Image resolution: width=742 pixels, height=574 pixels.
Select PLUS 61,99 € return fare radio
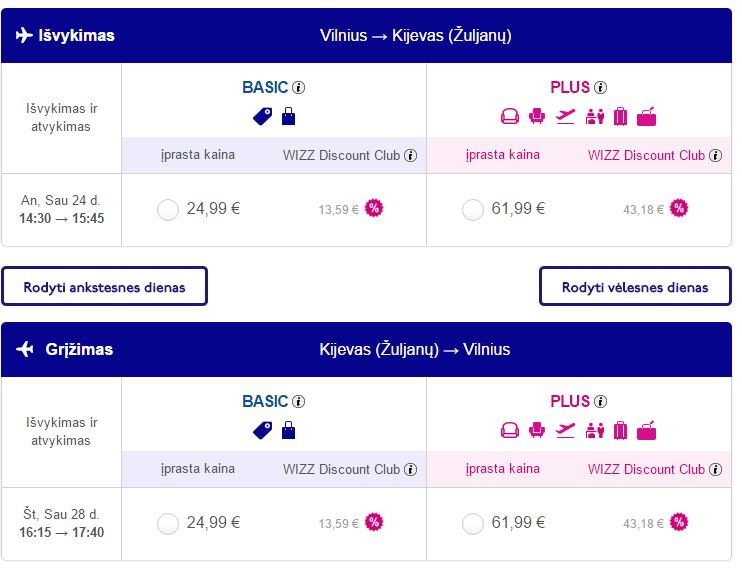472,524
